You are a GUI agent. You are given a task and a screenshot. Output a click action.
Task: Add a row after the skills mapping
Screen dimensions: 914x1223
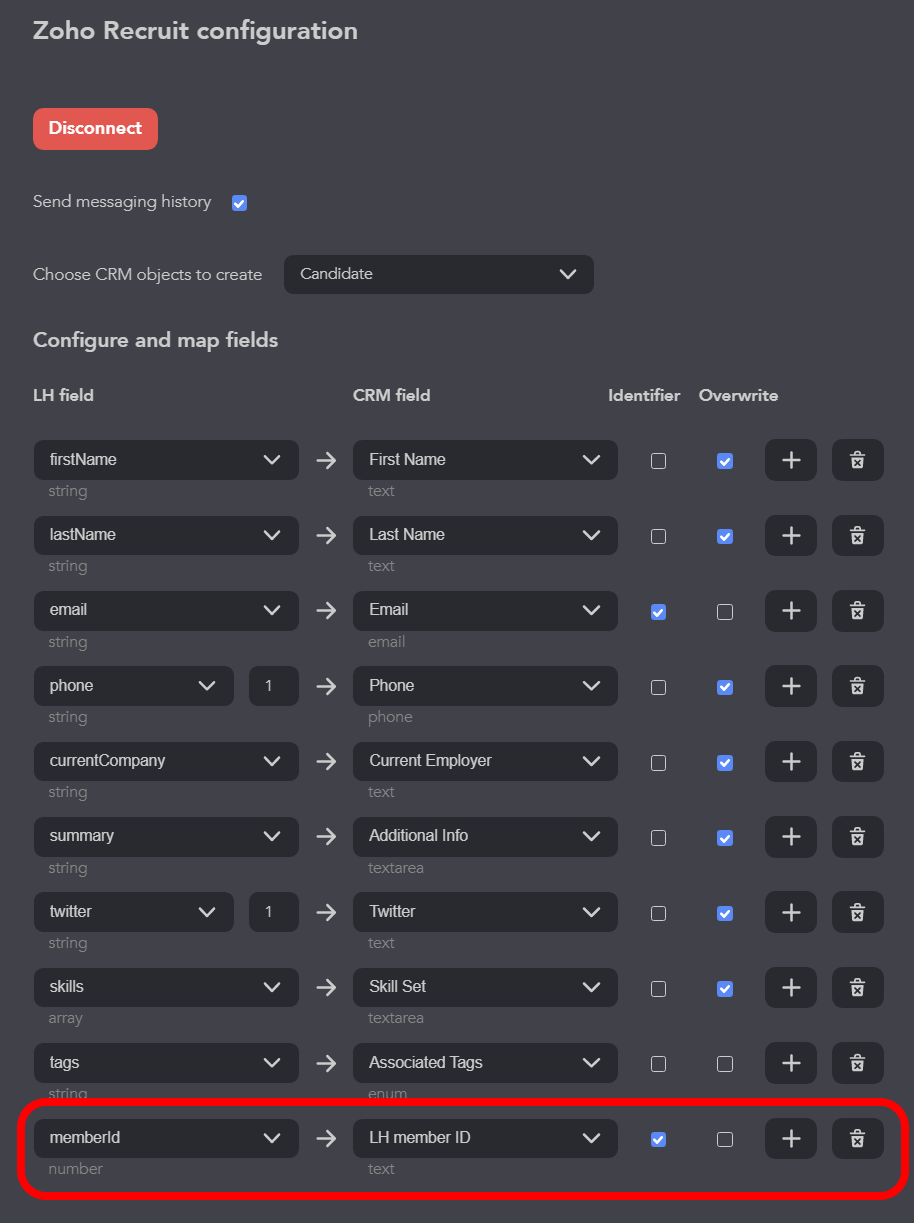(x=791, y=987)
